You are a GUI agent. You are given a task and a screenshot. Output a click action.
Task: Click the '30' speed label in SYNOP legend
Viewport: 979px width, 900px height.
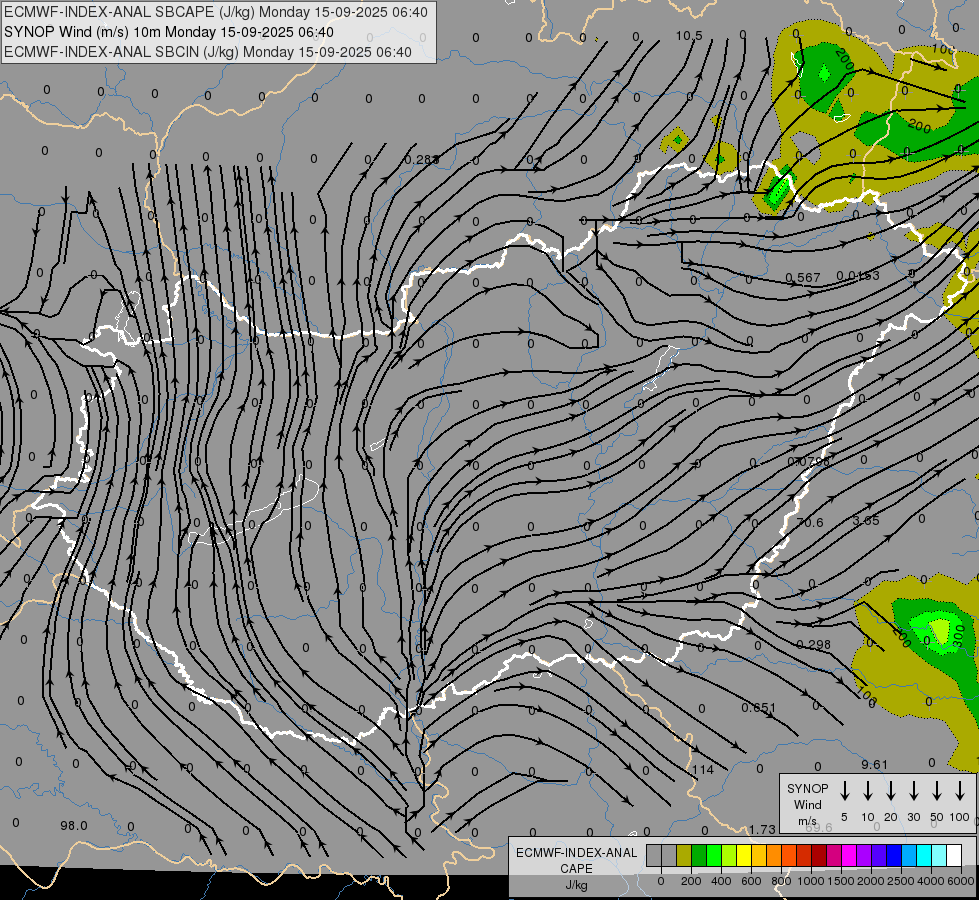(x=913, y=817)
